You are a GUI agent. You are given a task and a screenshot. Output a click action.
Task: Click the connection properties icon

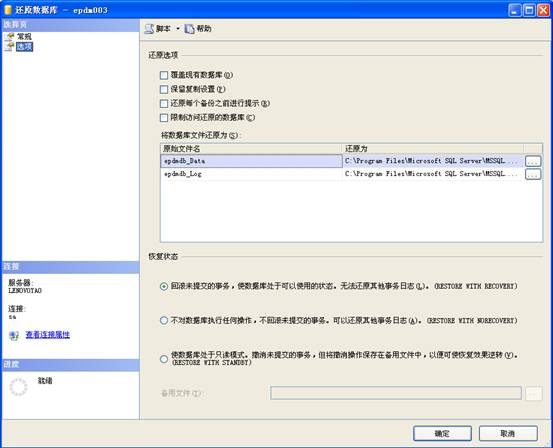tap(14, 335)
